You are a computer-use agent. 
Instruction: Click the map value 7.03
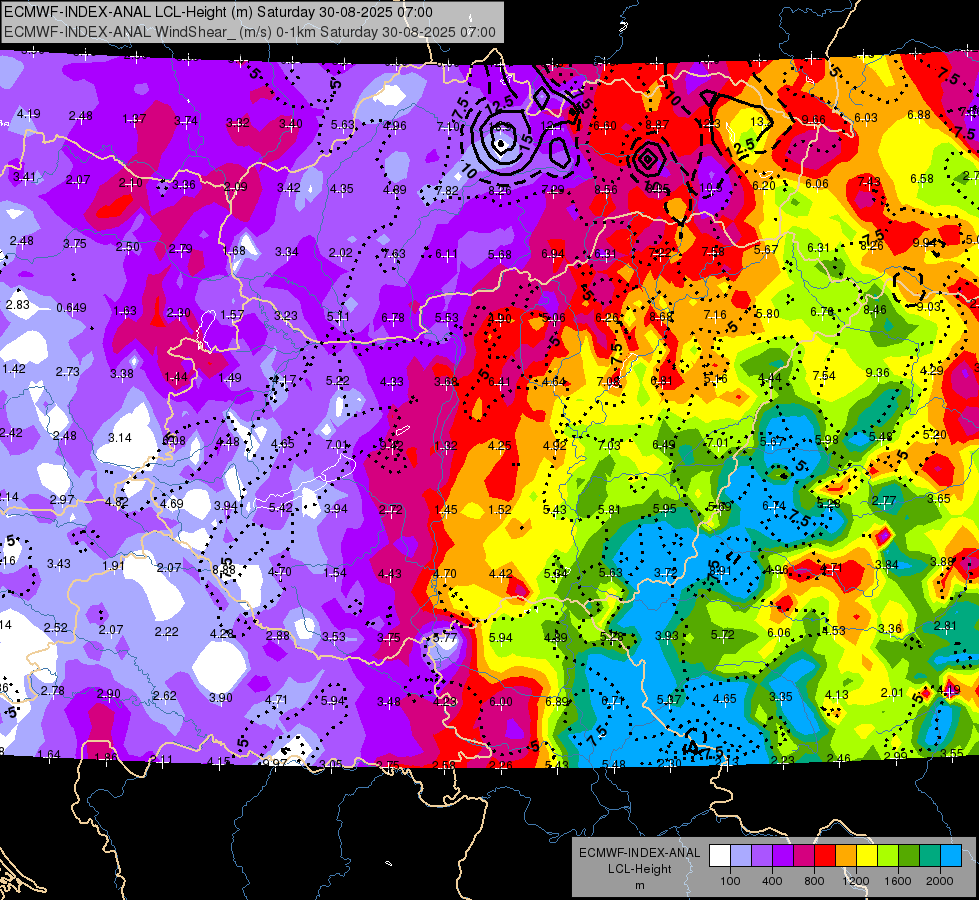point(609,445)
